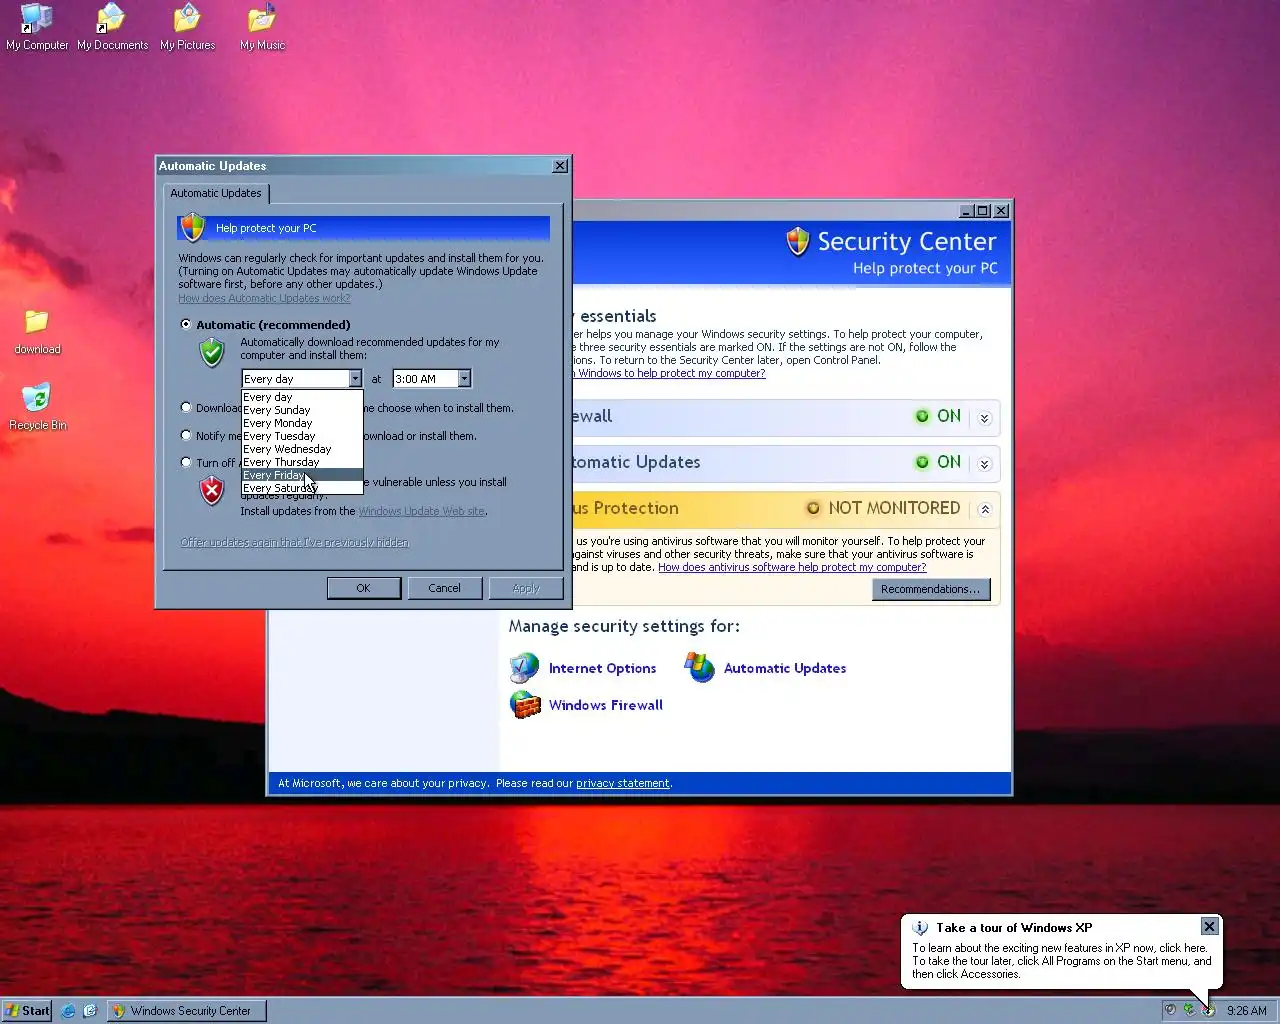The height and width of the screenshot is (1024, 1280).
Task: Choose Every Saturday in the list
Action: (x=302, y=488)
